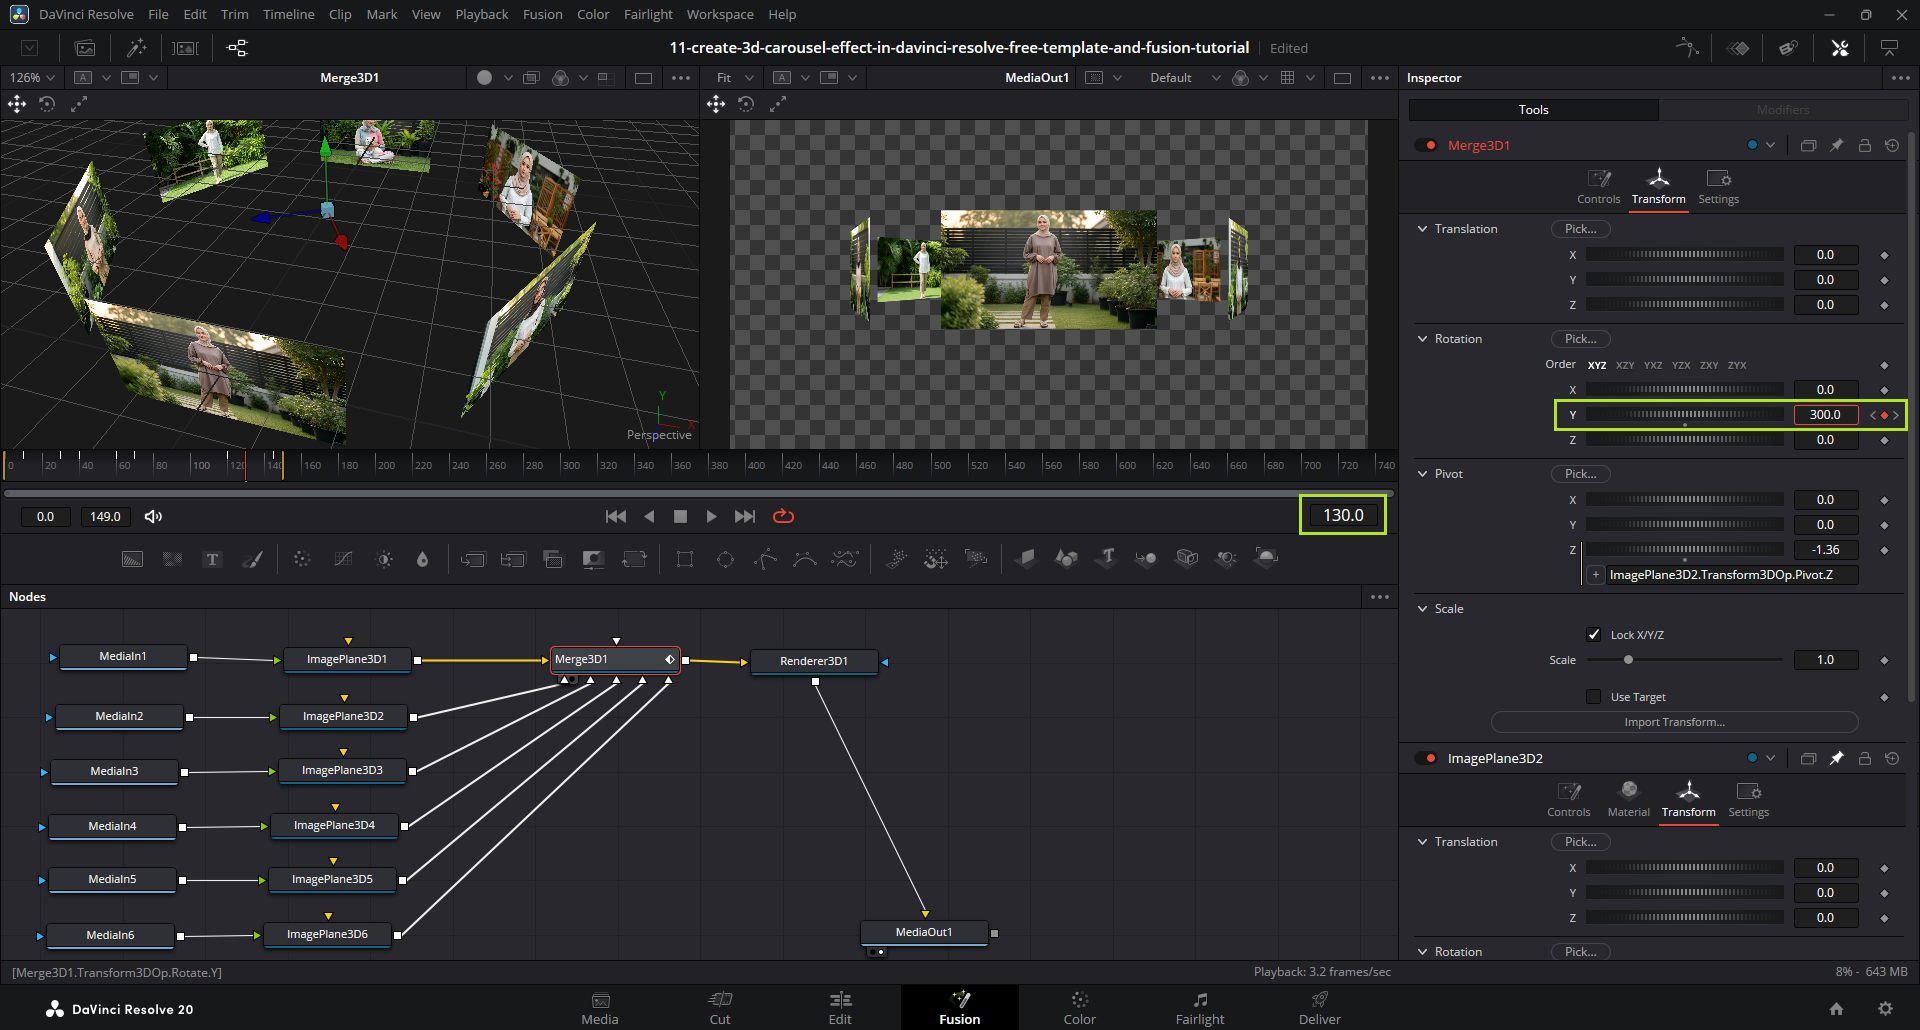
Task: Open the Fusion menu
Action: tap(542, 14)
